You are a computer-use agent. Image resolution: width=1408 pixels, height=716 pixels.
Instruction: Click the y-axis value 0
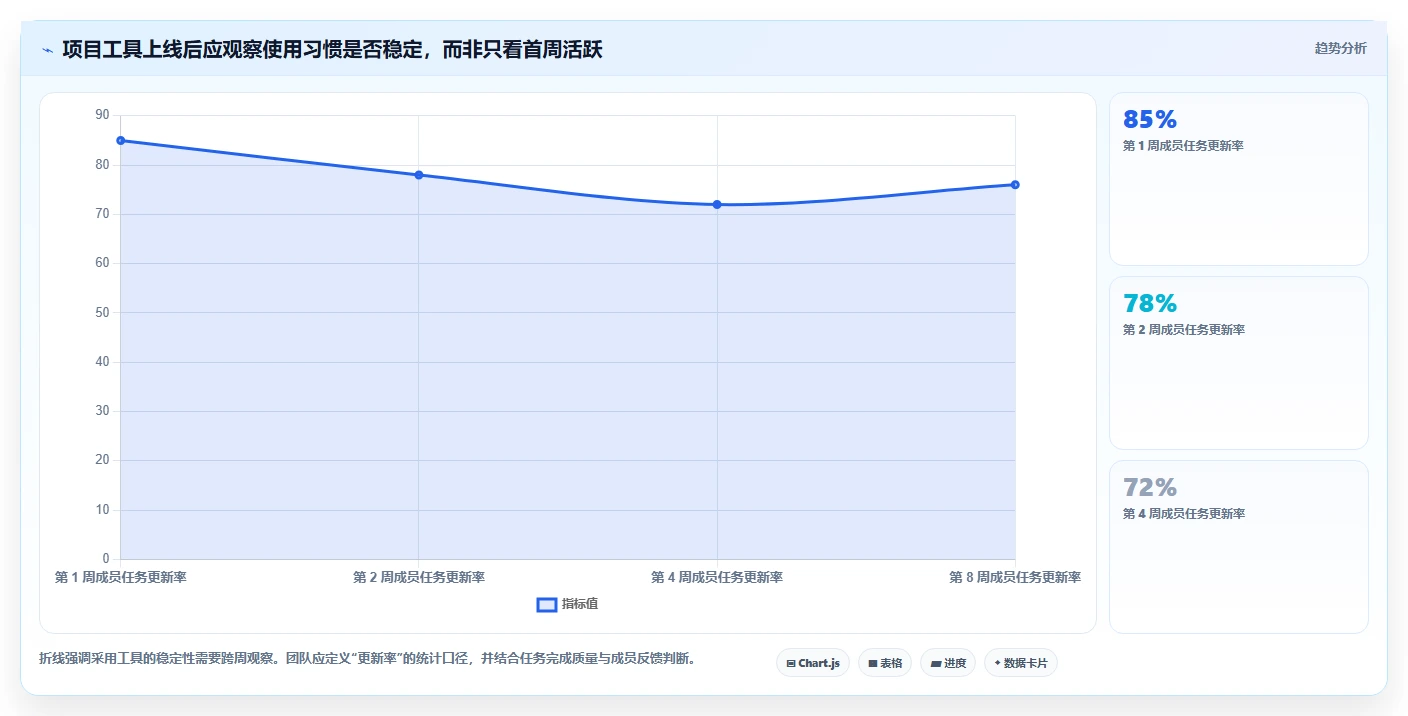point(106,558)
